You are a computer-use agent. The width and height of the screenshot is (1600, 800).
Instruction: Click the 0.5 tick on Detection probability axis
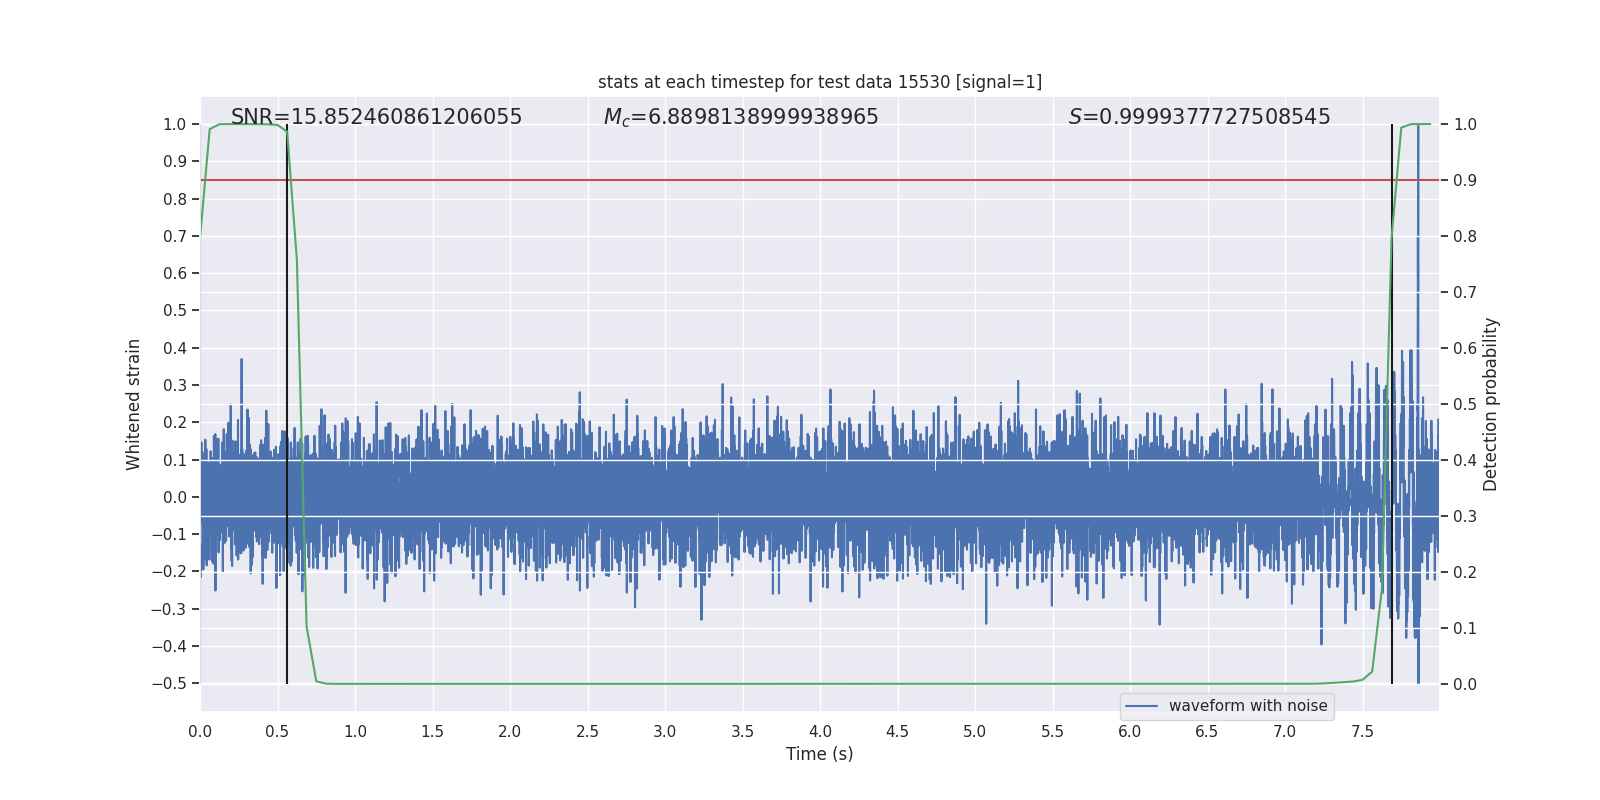[x=1465, y=404]
